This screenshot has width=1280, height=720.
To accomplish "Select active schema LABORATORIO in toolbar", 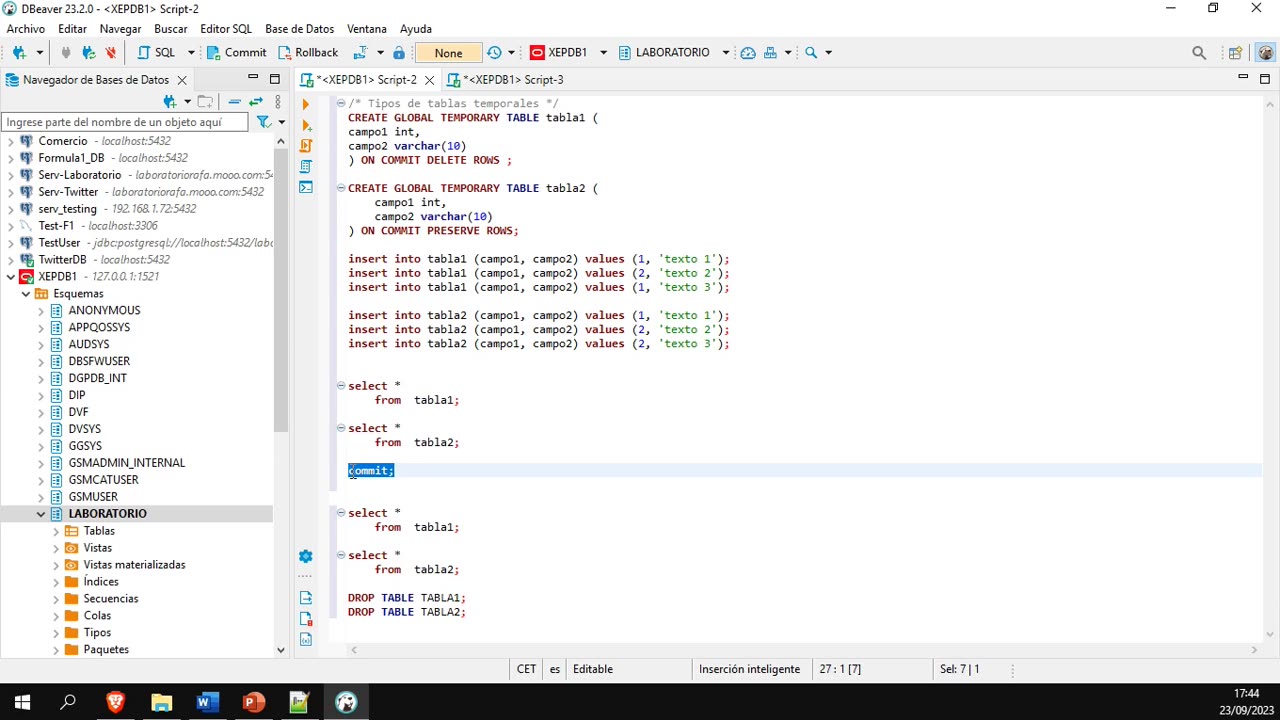I will [672, 52].
